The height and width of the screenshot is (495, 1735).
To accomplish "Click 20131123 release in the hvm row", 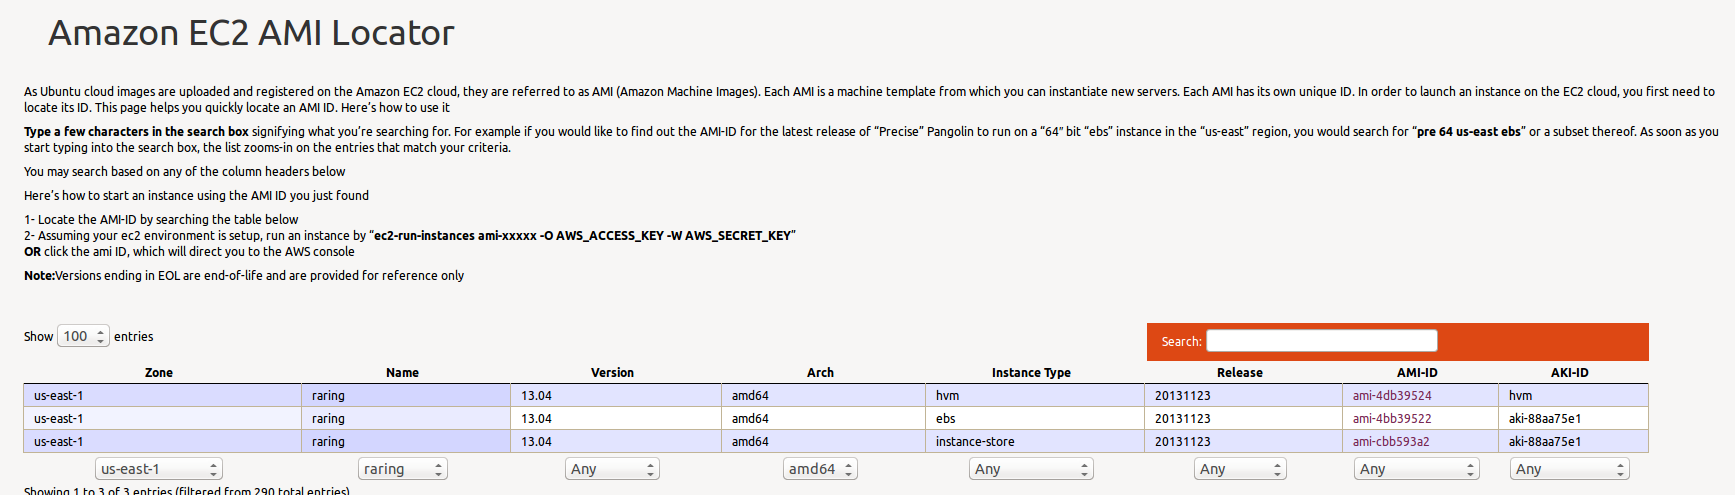I will [1183, 396].
